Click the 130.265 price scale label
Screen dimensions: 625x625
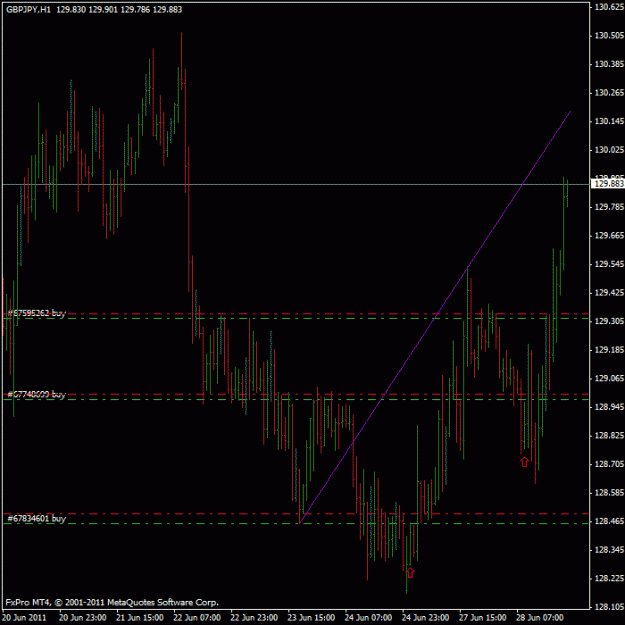click(609, 92)
